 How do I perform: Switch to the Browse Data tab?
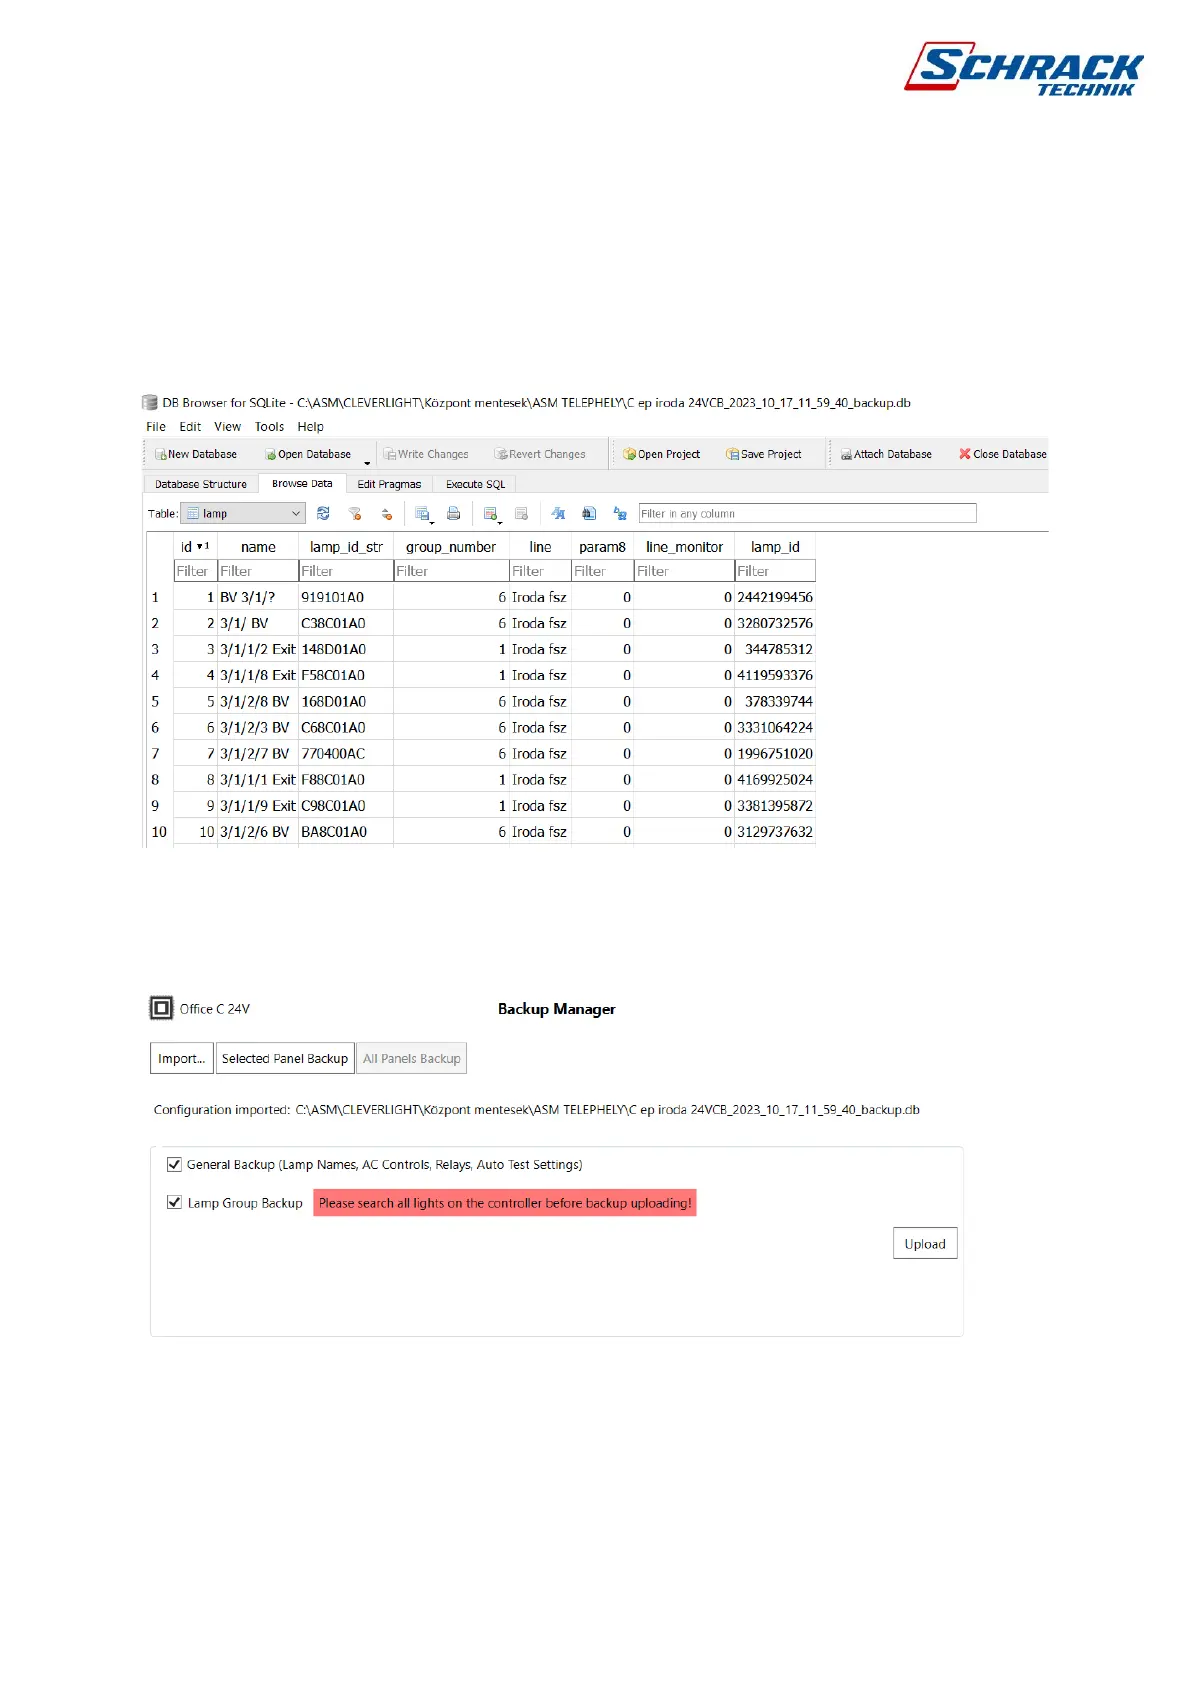point(302,483)
